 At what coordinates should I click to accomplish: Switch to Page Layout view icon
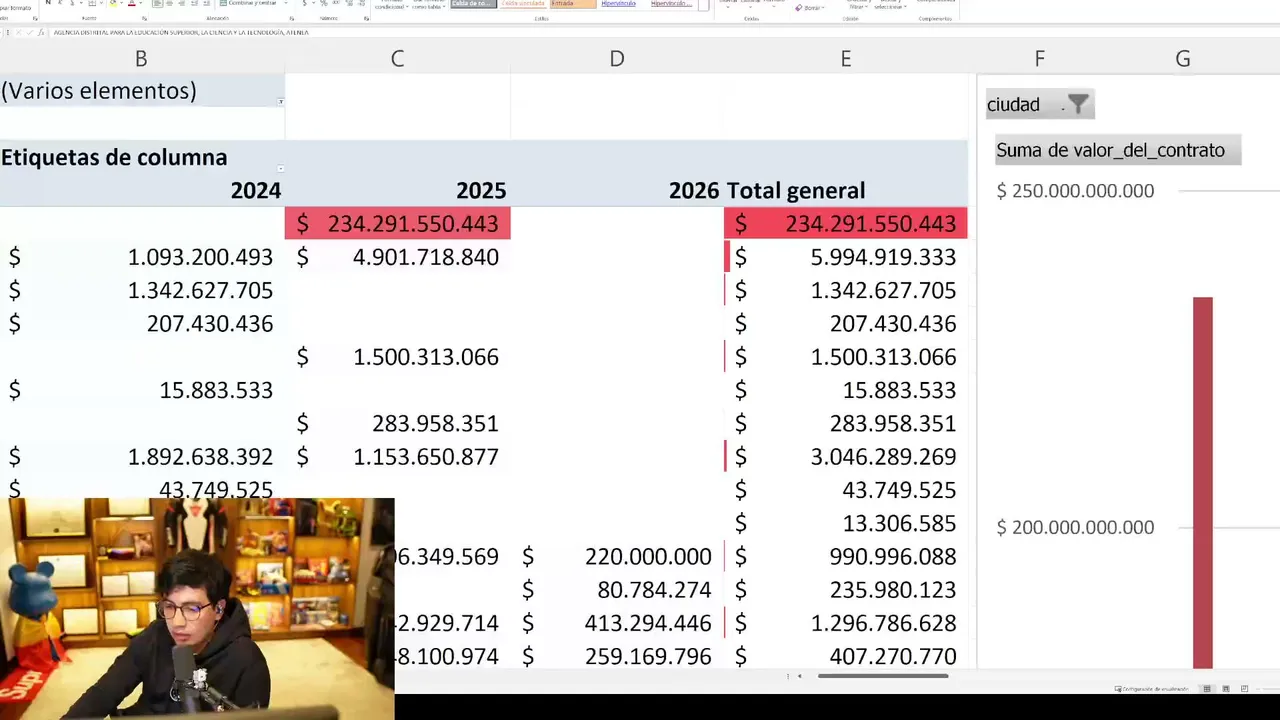click(x=1226, y=689)
